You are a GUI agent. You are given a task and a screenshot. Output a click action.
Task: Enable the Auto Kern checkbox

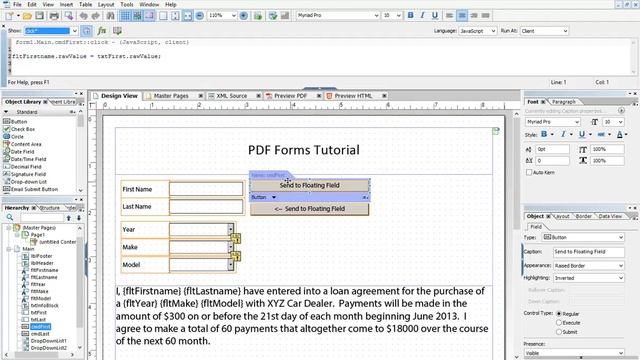tap(529, 173)
